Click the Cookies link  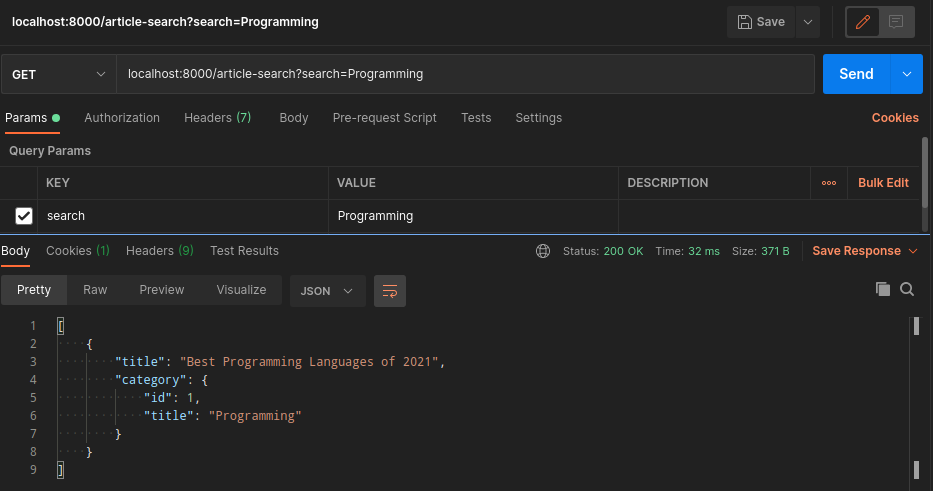894,118
